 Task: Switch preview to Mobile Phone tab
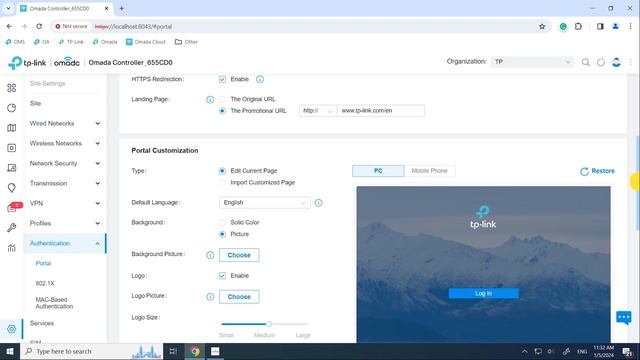pos(429,171)
